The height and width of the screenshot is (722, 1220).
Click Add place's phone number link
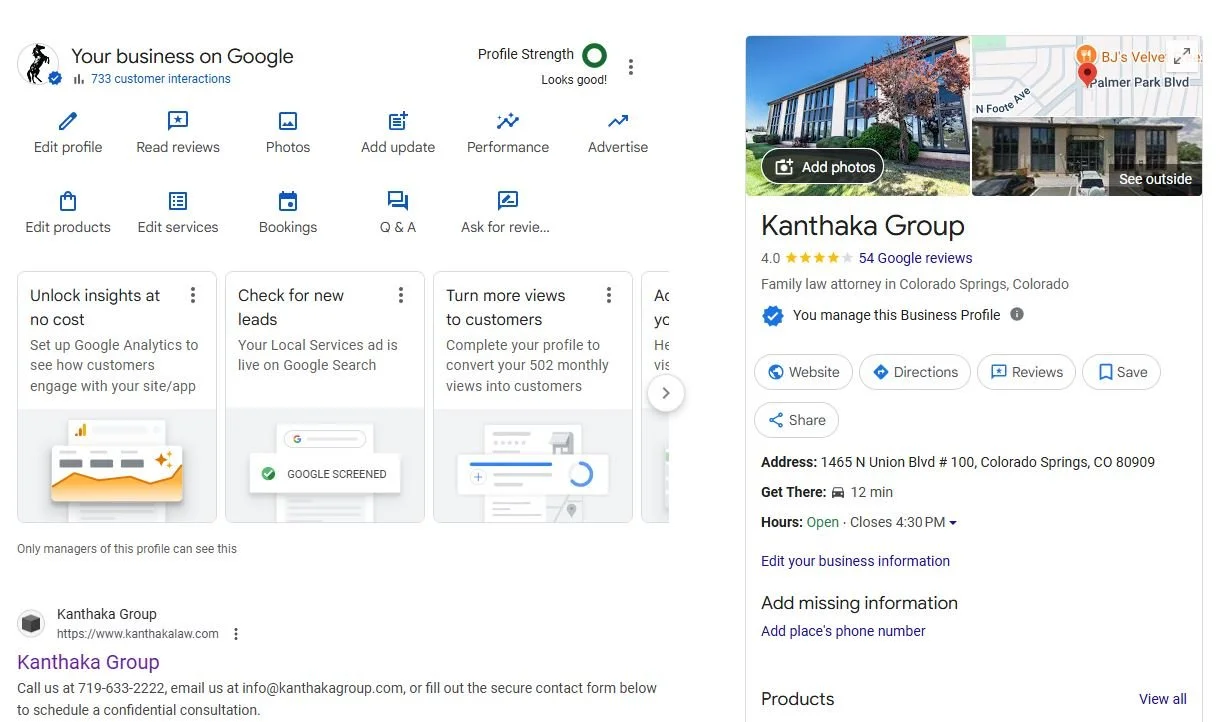843,631
